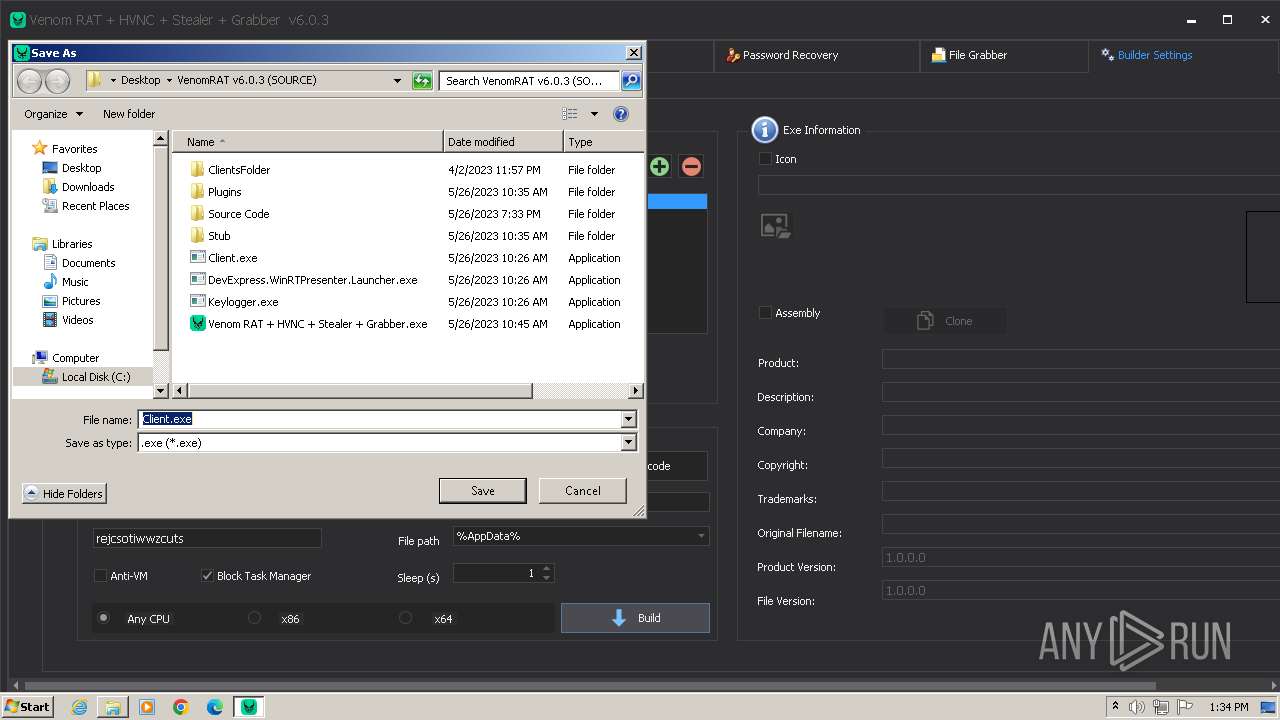Select the Any CPU radio button

[x=103, y=618]
